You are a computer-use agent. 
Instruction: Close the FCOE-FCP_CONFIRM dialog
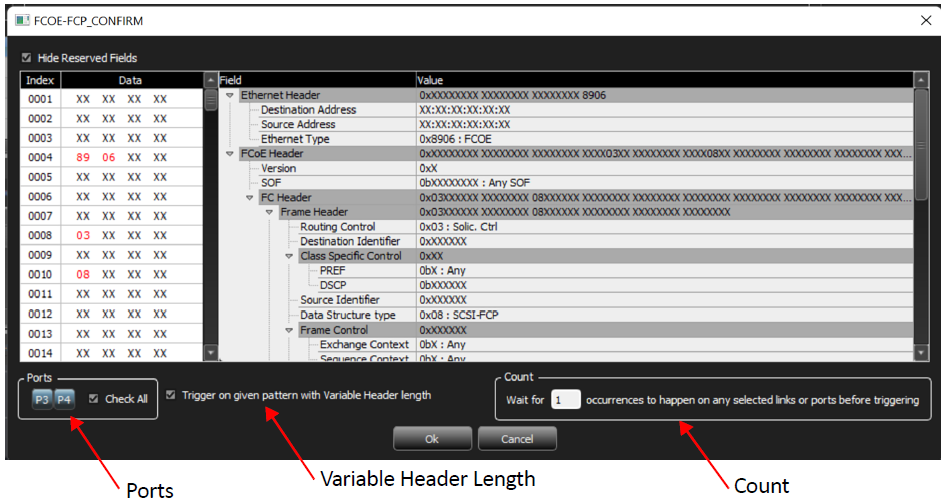(x=926, y=21)
